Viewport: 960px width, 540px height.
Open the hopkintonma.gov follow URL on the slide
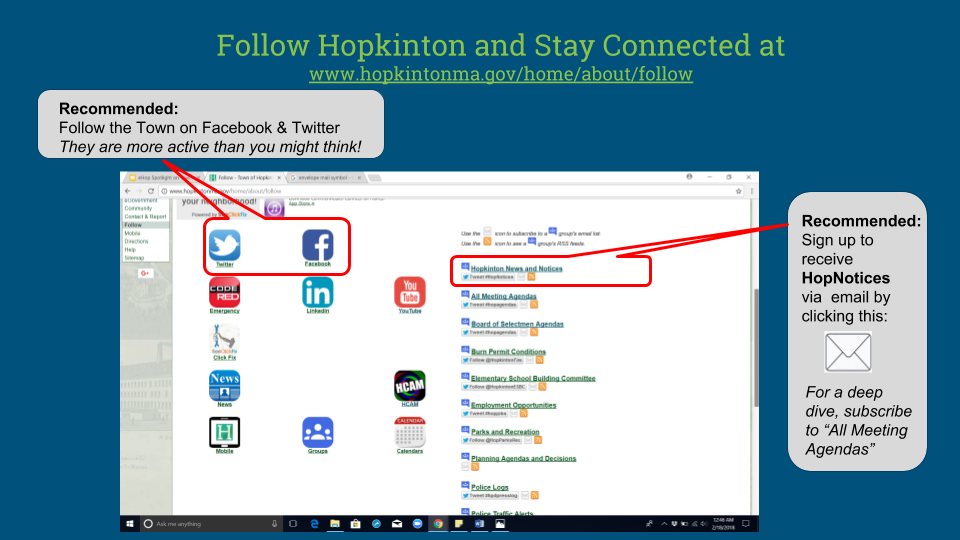tap(501, 74)
